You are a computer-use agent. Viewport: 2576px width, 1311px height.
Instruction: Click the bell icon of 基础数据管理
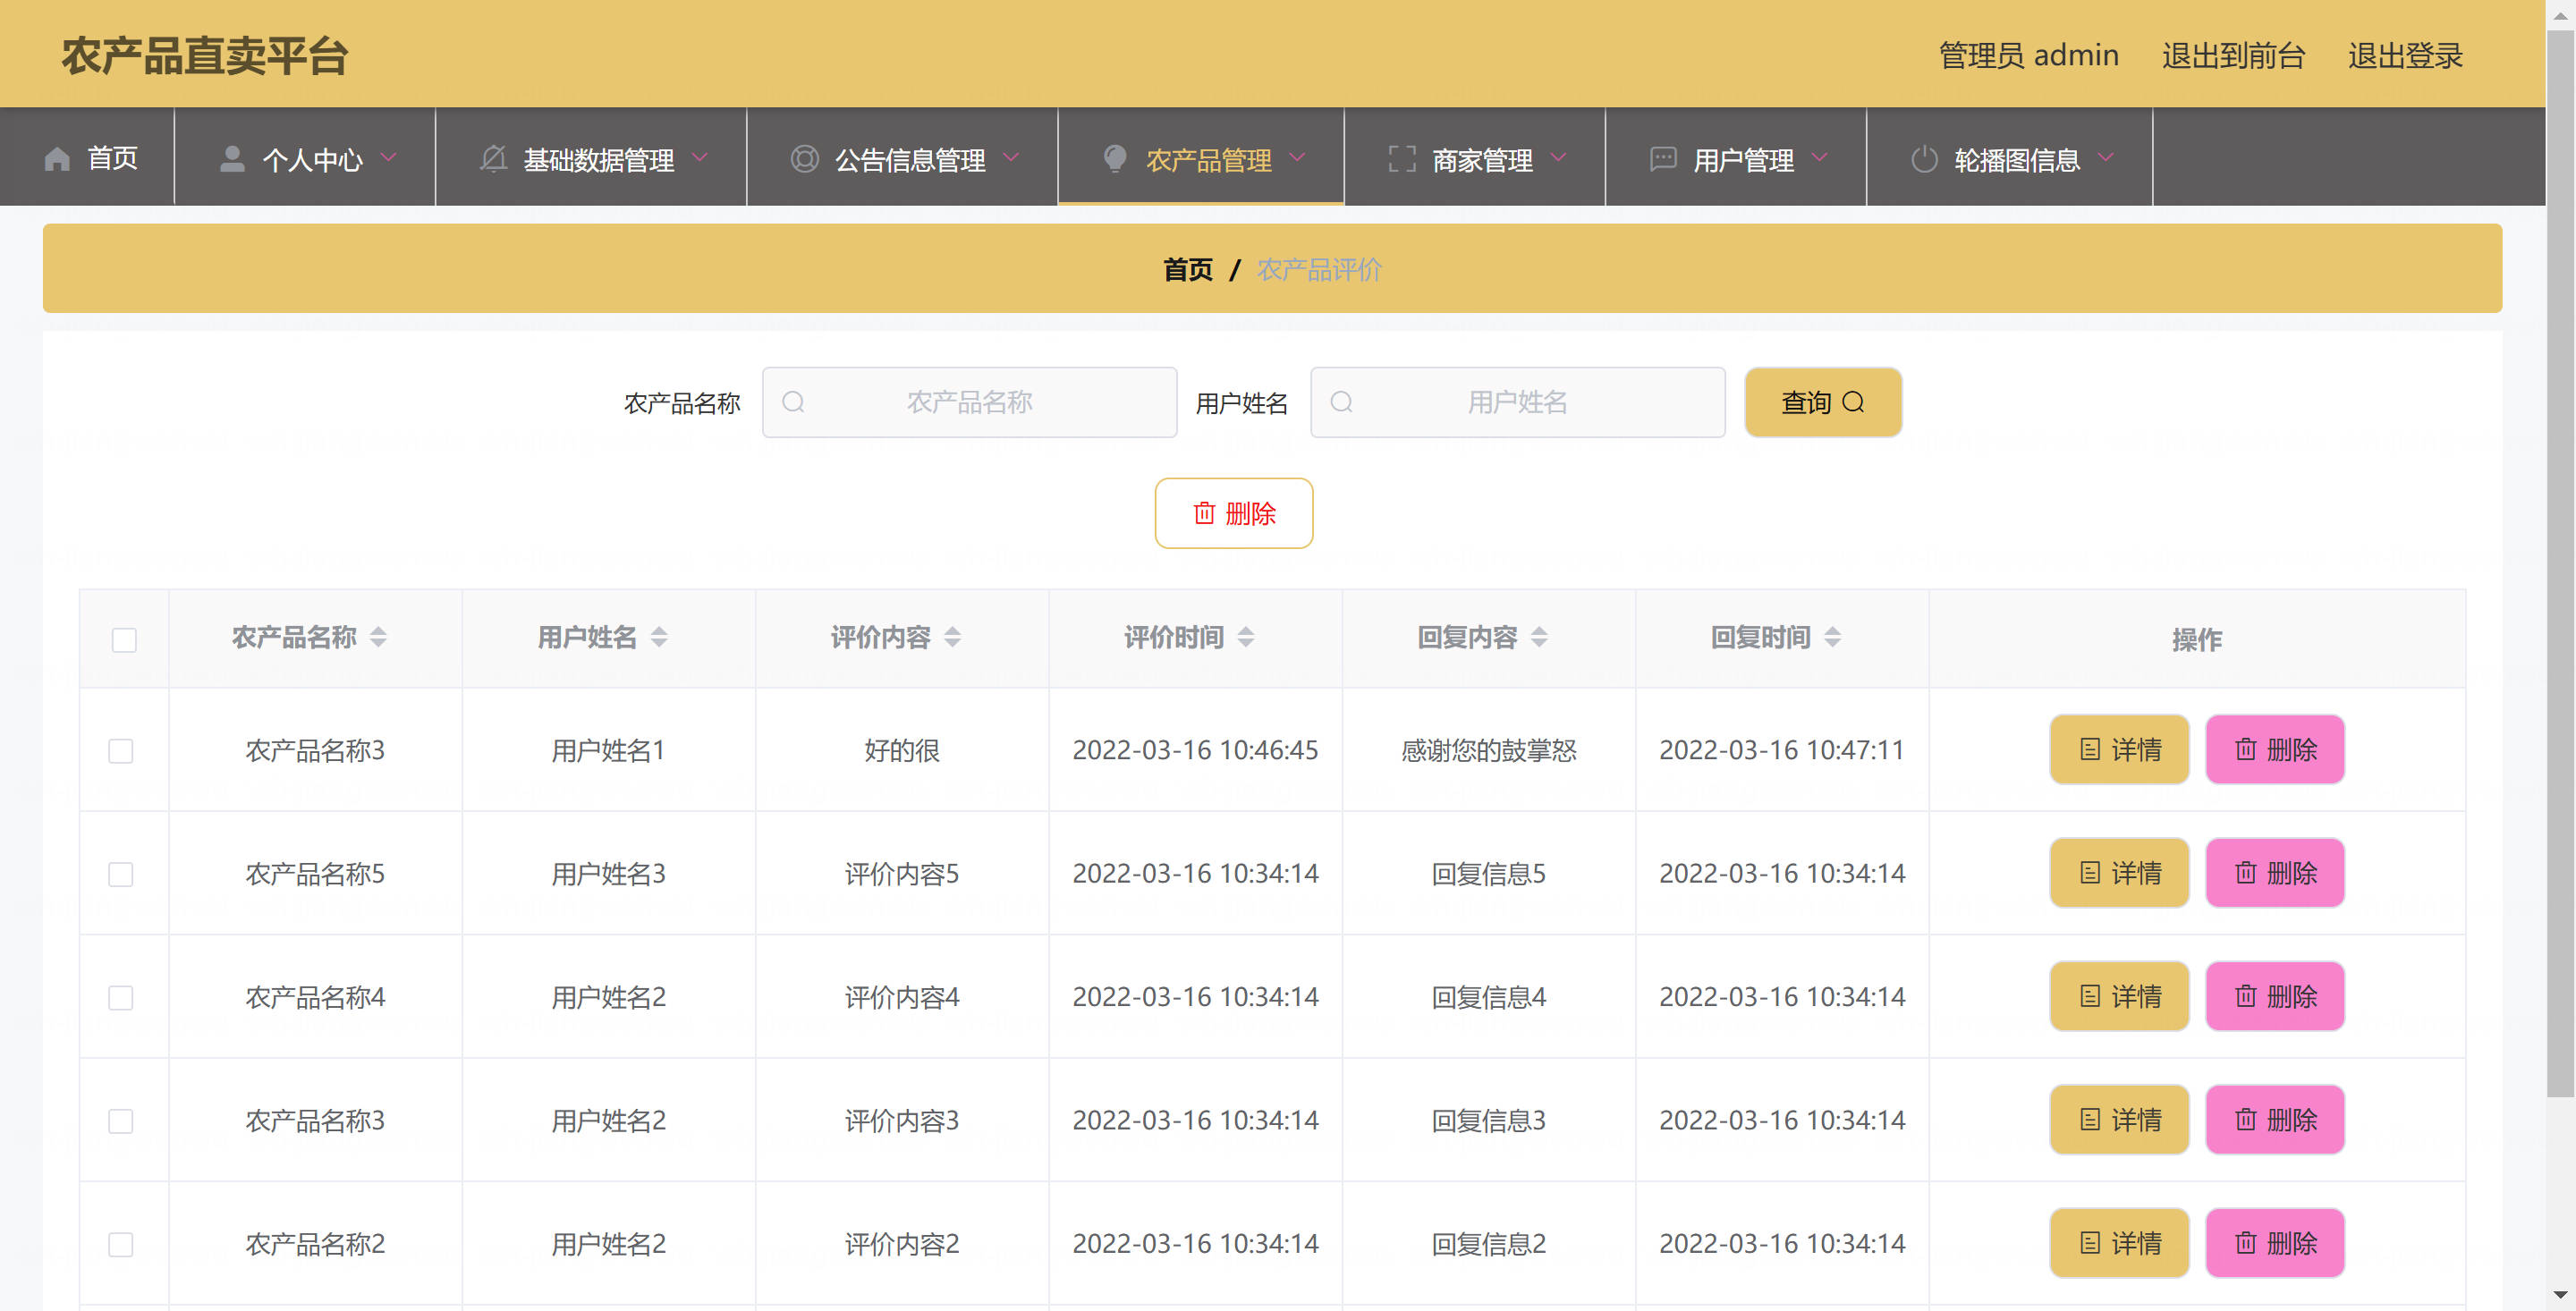tap(493, 159)
